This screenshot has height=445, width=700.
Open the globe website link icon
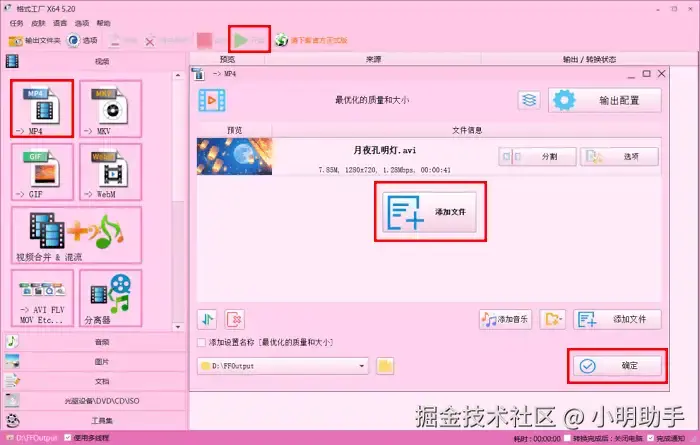281,40
